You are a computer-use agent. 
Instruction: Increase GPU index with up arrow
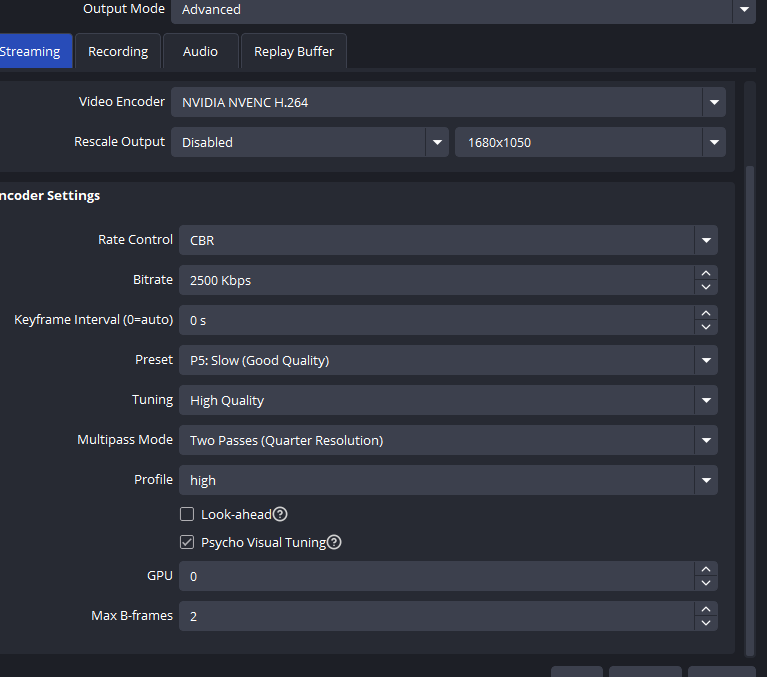click(x=706, y=569)
